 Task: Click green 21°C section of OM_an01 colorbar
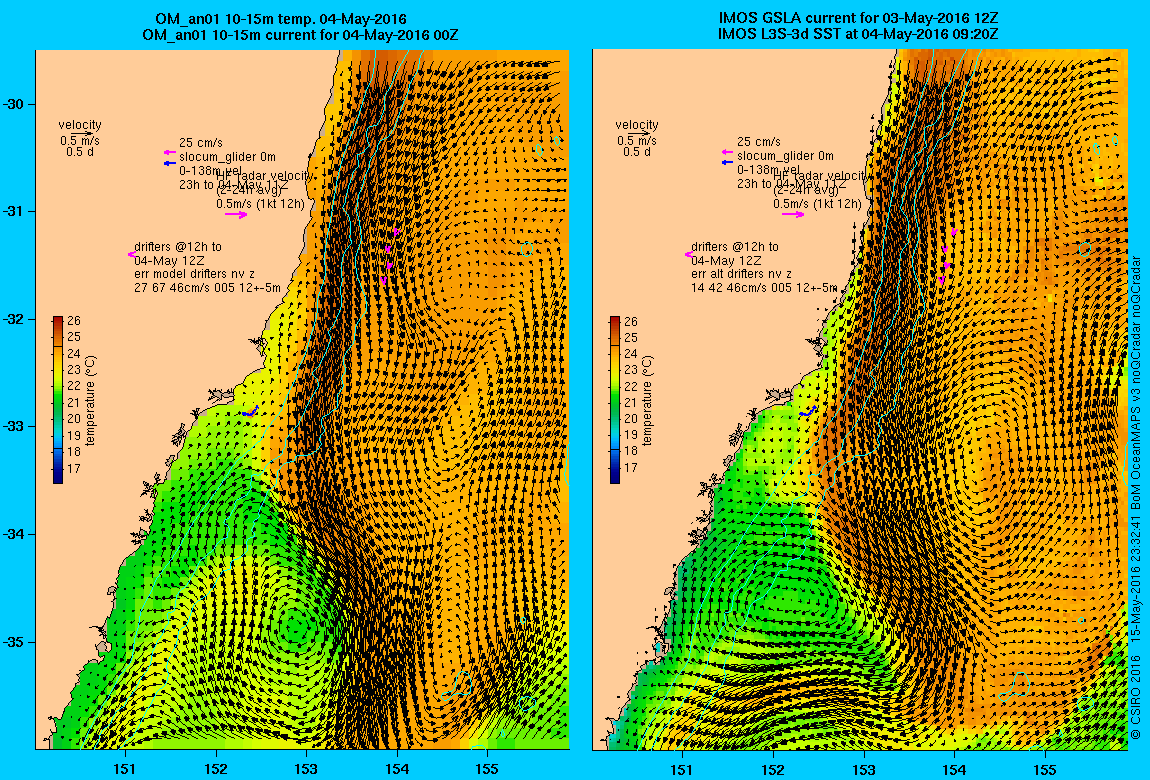[x=58, y=402]
